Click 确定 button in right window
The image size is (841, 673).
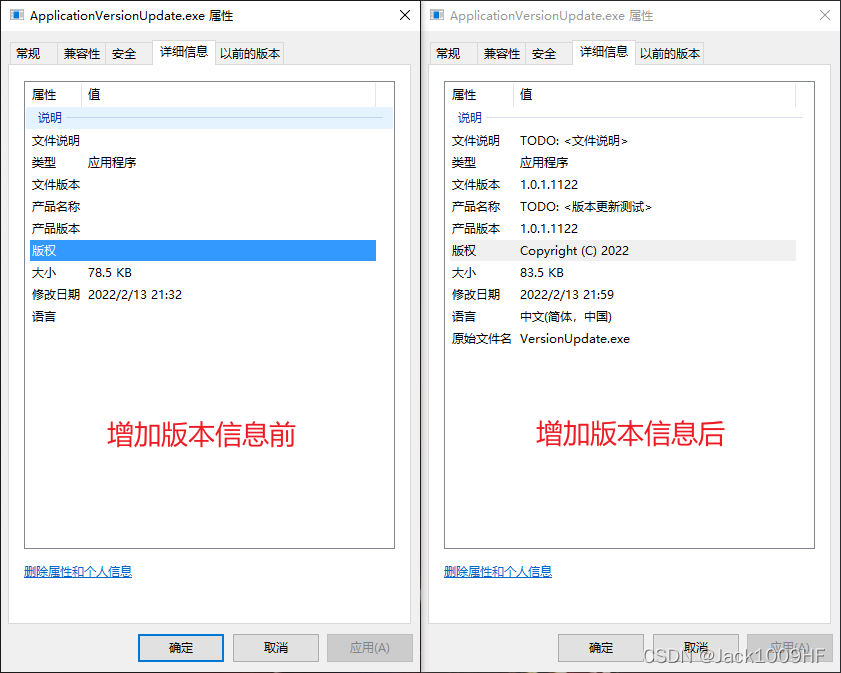point(601,648)
